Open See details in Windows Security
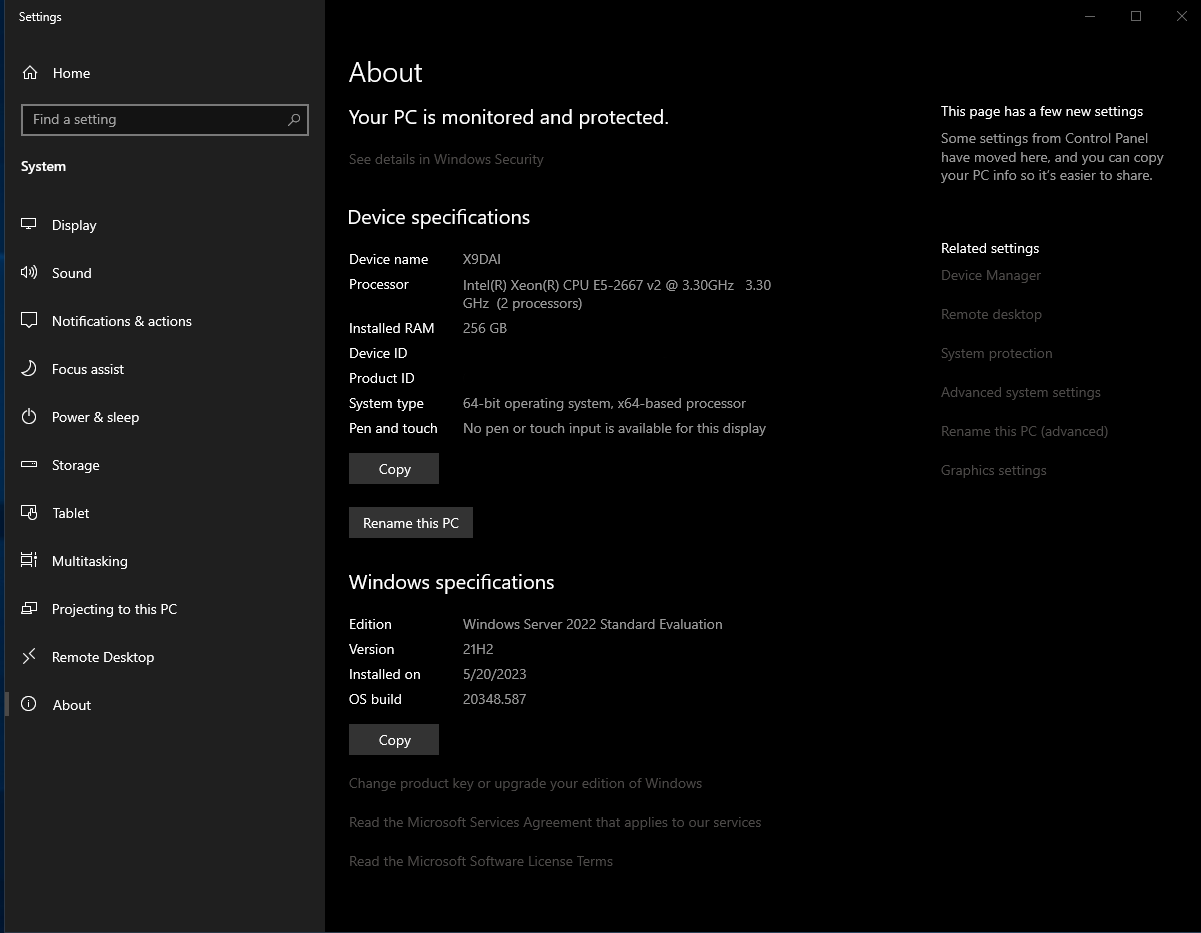The width and height of the screenshot is (1201, 933). pyautogui.click(x=446, y=159)
